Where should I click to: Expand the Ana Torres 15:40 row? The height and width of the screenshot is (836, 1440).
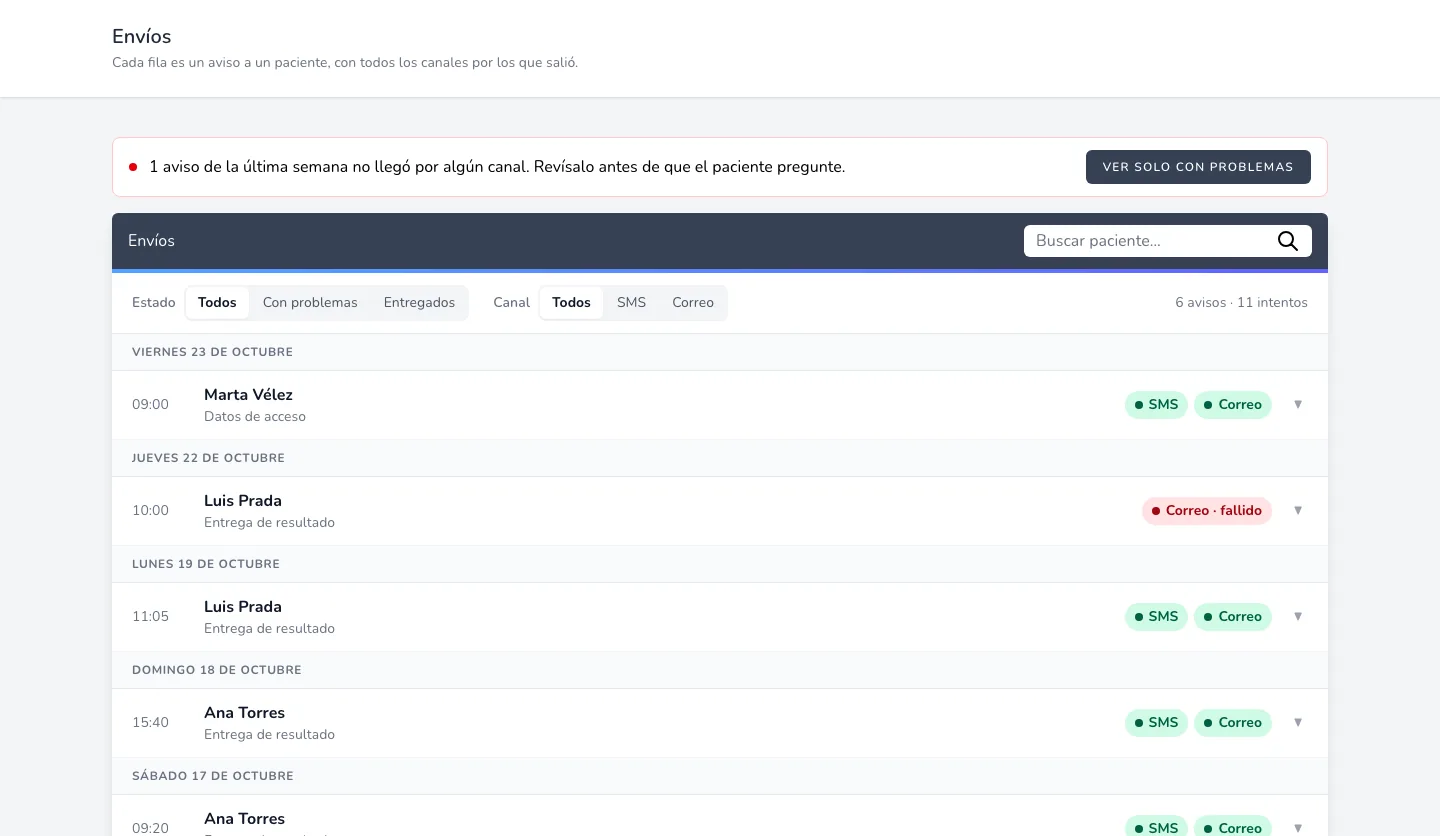pyautogui.click(x=1298, y=723)
